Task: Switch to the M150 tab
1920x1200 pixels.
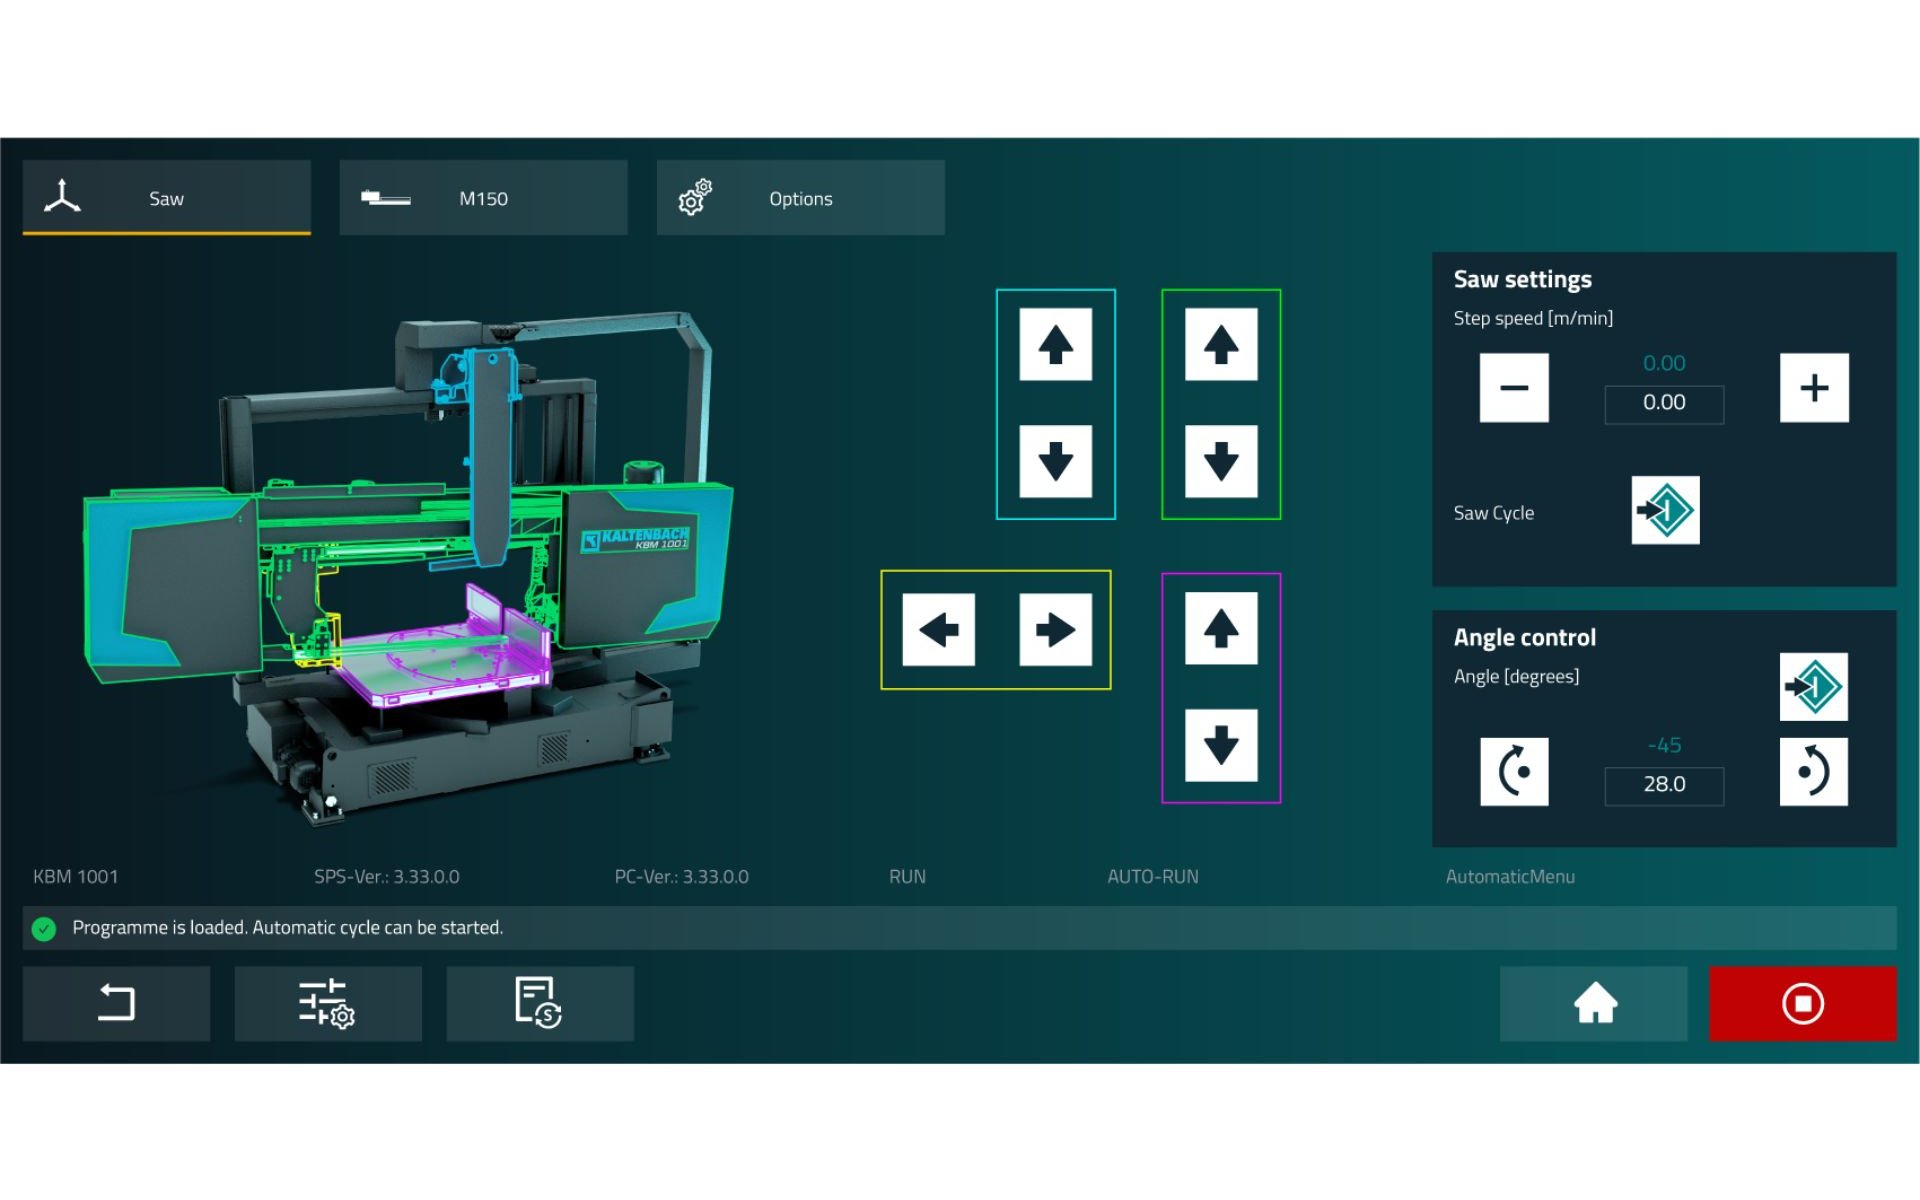Action: pos(483,198)
